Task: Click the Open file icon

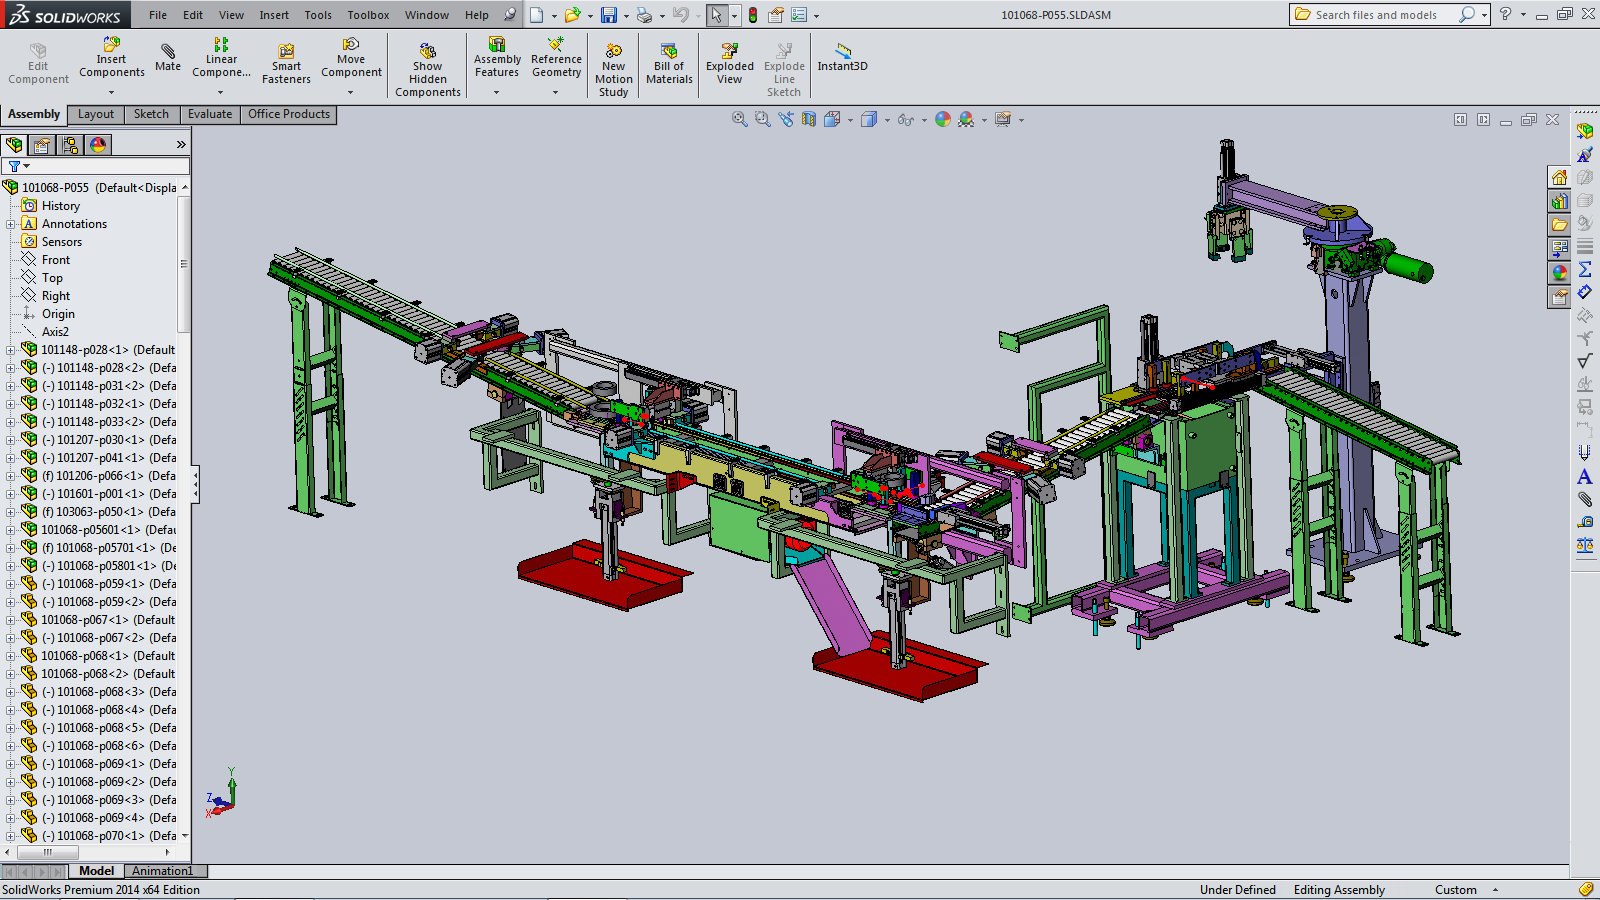Action: tap(572, 15)
